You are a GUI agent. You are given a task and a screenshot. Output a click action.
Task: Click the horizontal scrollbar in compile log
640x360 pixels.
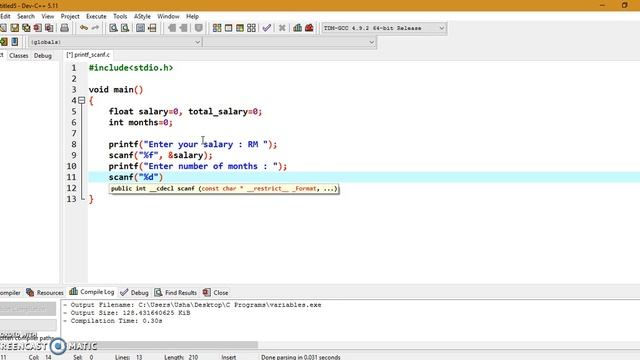point(159,345)
